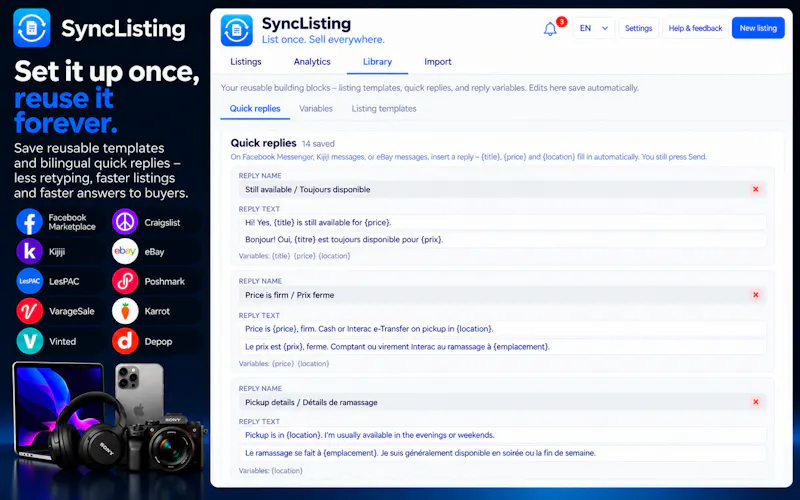Delete the Still available quick reply
Viewport: 800px width, 500px height.
click(756, 189)
